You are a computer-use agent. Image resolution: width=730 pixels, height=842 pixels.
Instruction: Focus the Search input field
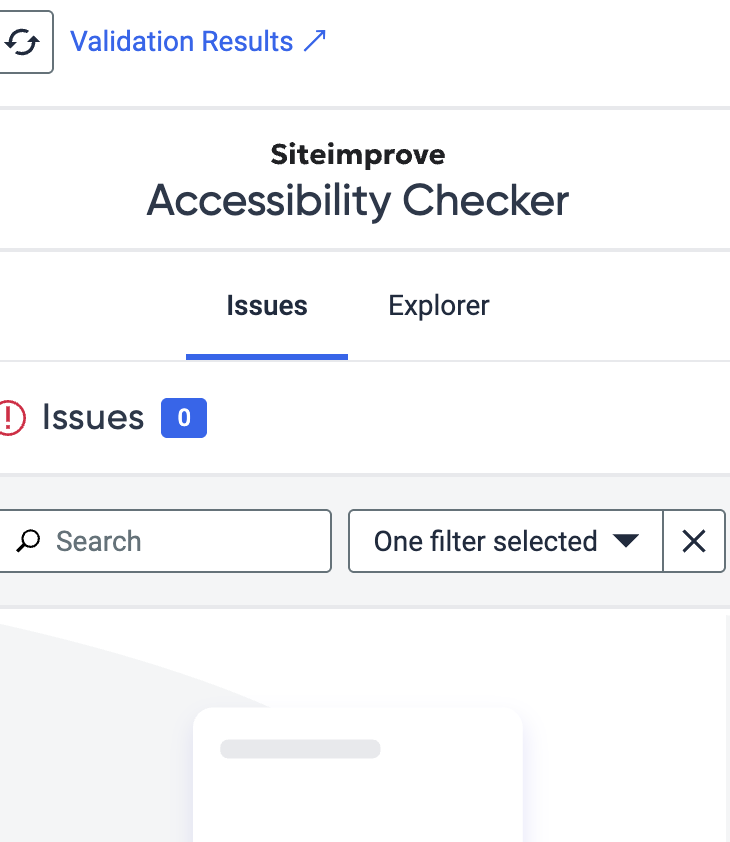pos(164,541)
